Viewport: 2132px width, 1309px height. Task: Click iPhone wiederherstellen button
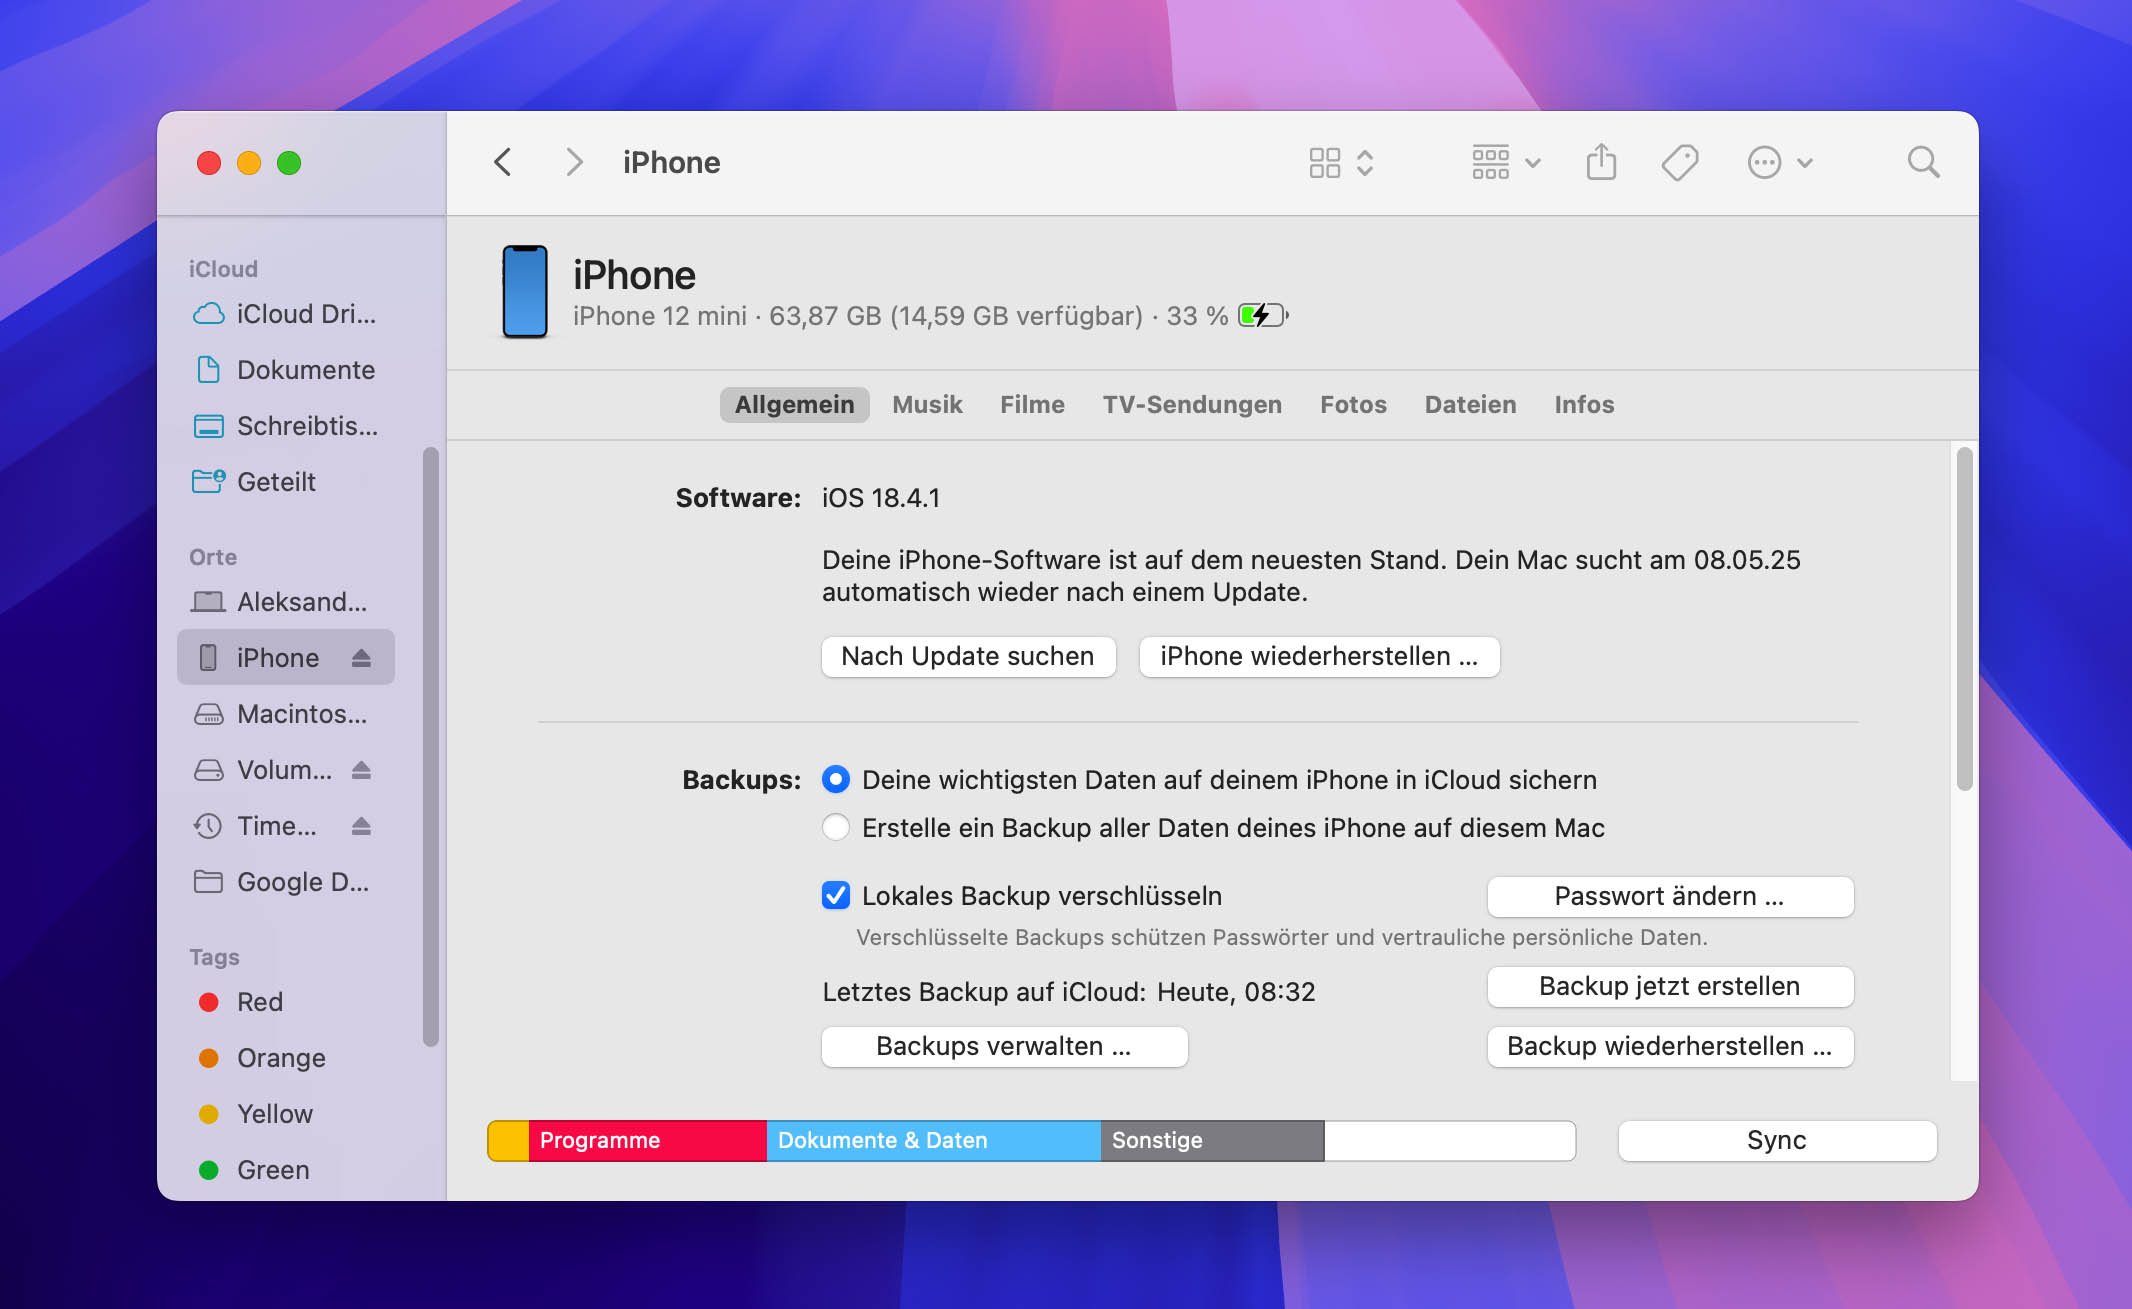click(1319, 656)
